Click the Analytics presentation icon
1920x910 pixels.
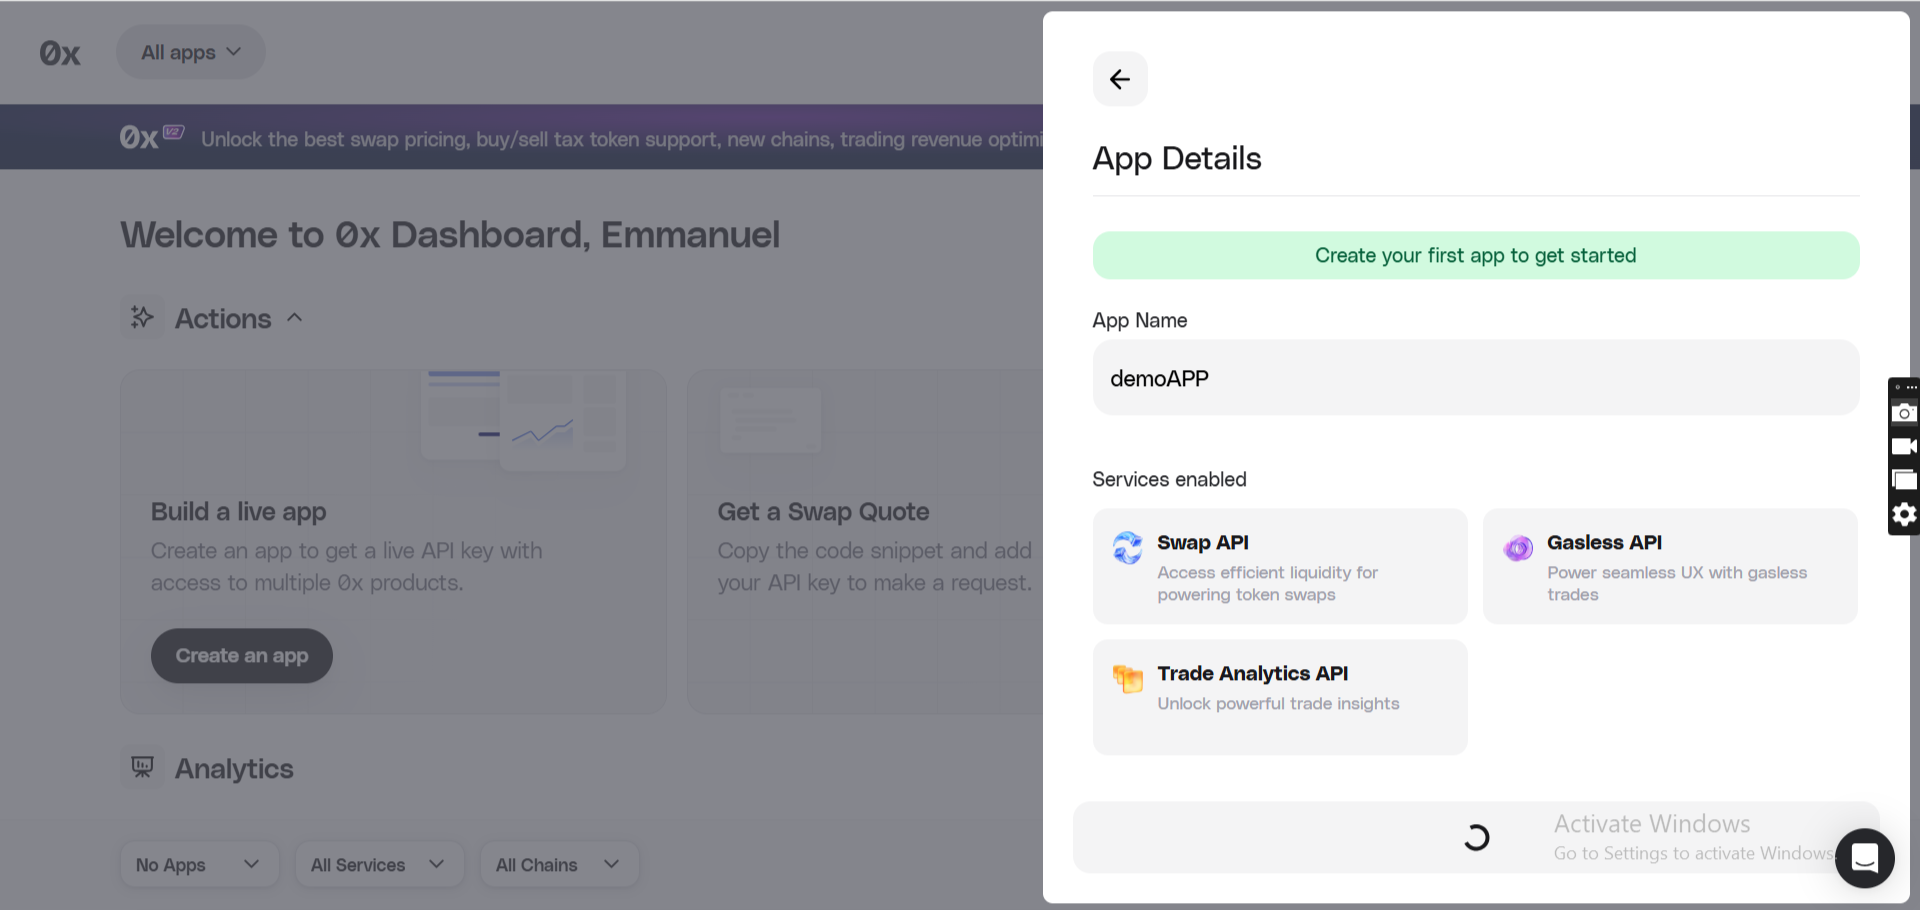143,768
